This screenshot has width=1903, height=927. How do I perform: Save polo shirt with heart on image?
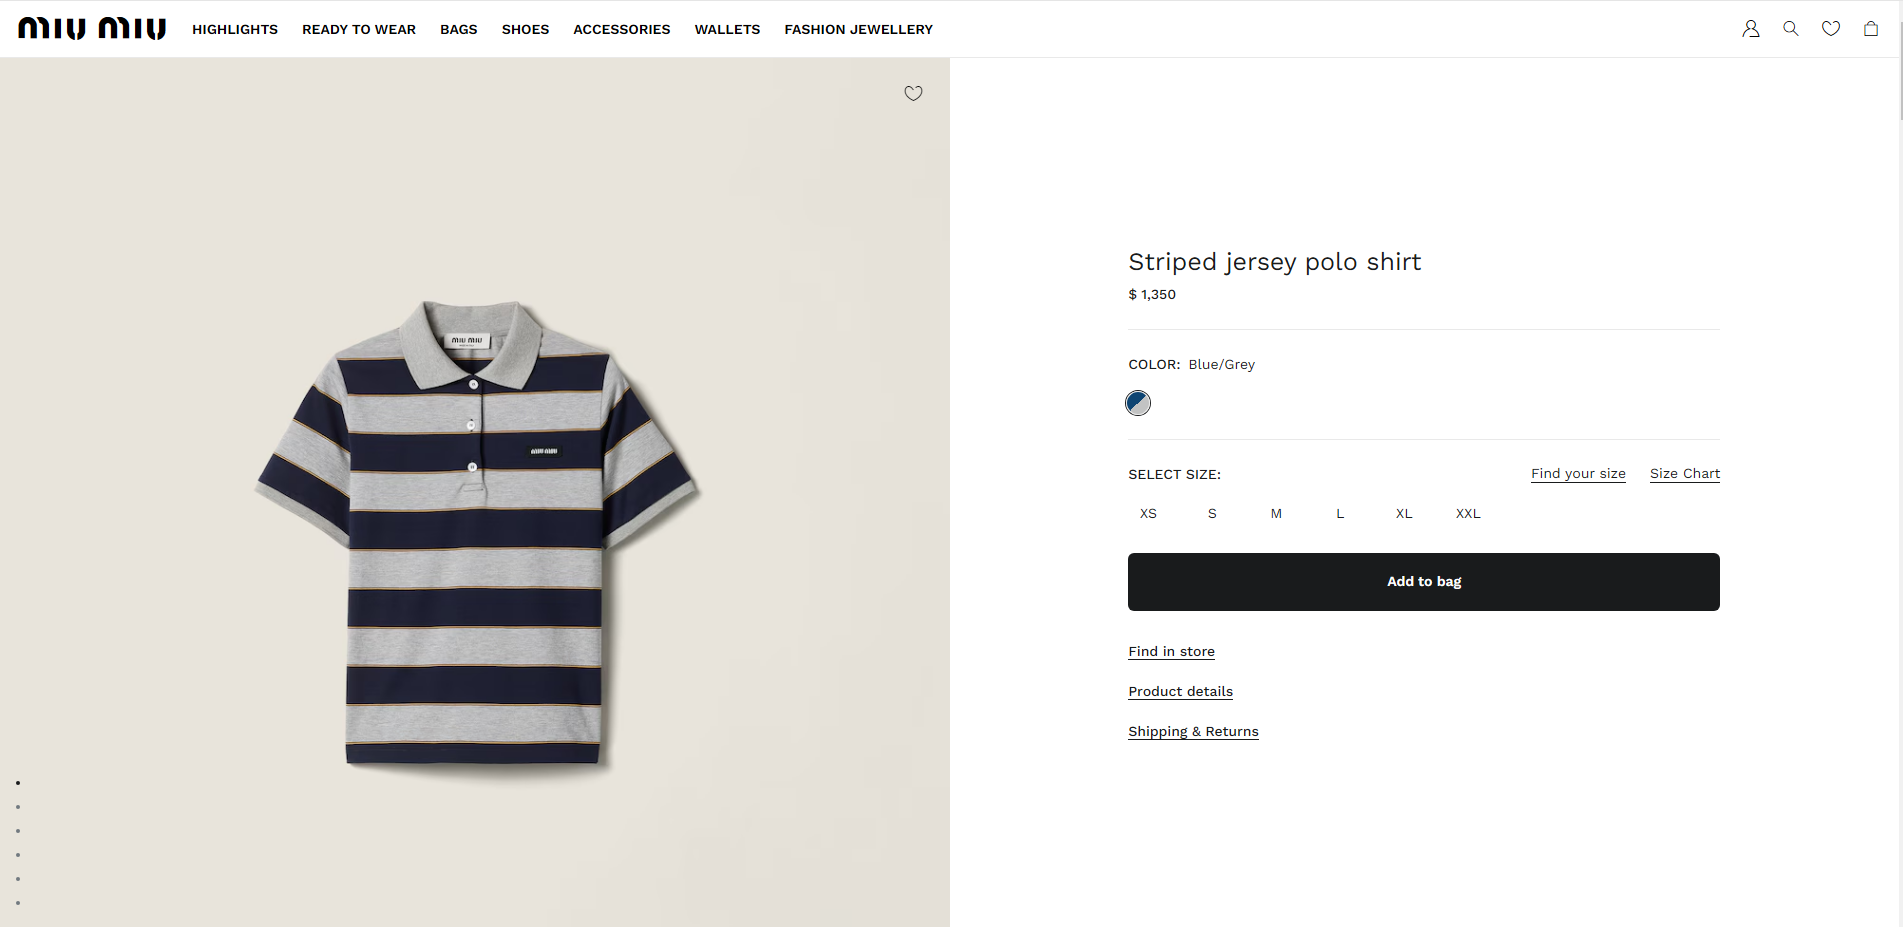tap(913, 93)
